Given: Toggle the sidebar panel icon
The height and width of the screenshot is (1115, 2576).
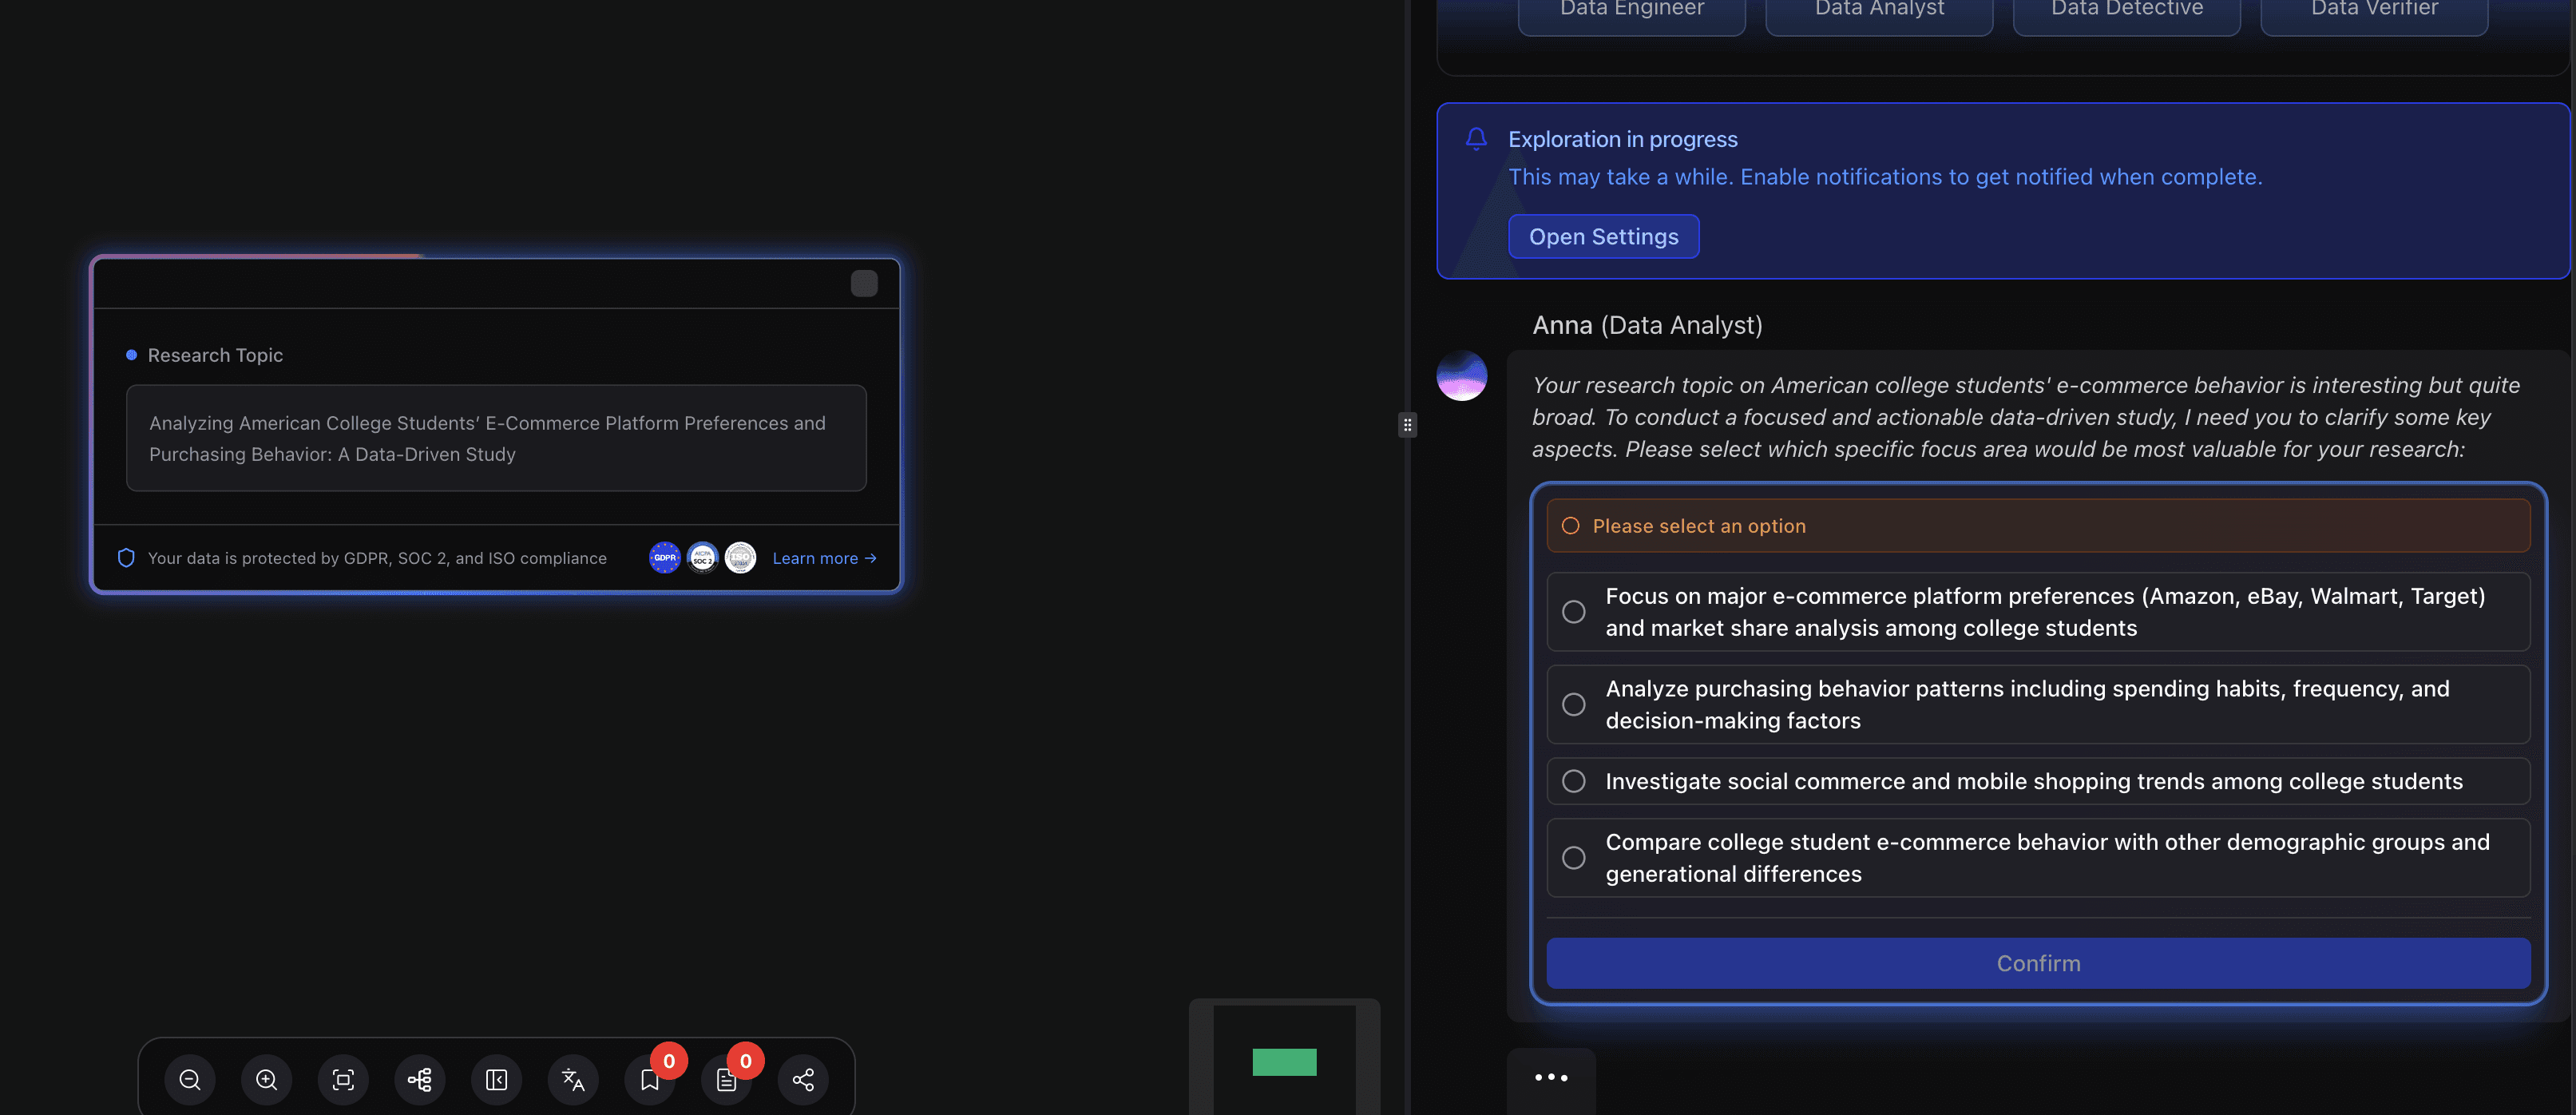Looking at the screenshot, I should [496, 1079].
